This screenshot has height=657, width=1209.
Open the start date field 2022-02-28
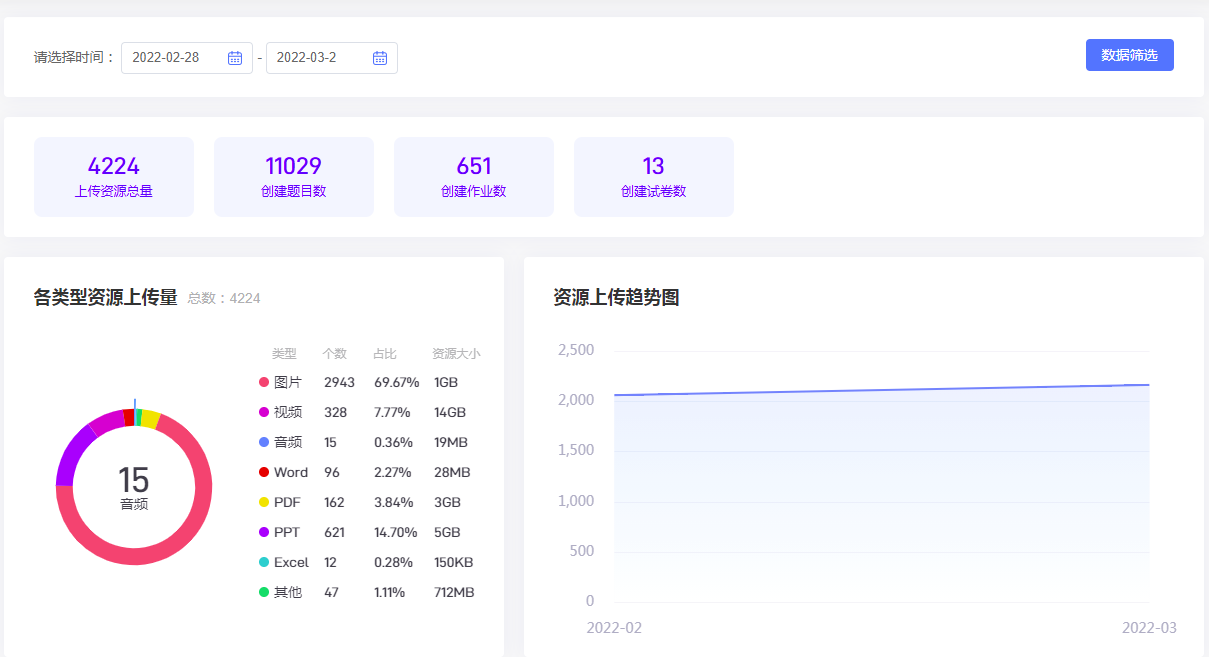tap(175, 58)
